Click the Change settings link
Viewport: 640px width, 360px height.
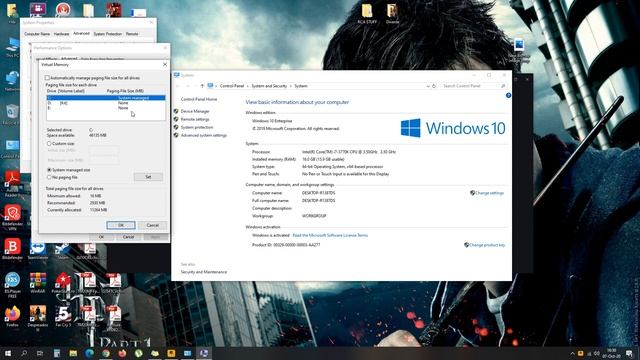point(489,193)
